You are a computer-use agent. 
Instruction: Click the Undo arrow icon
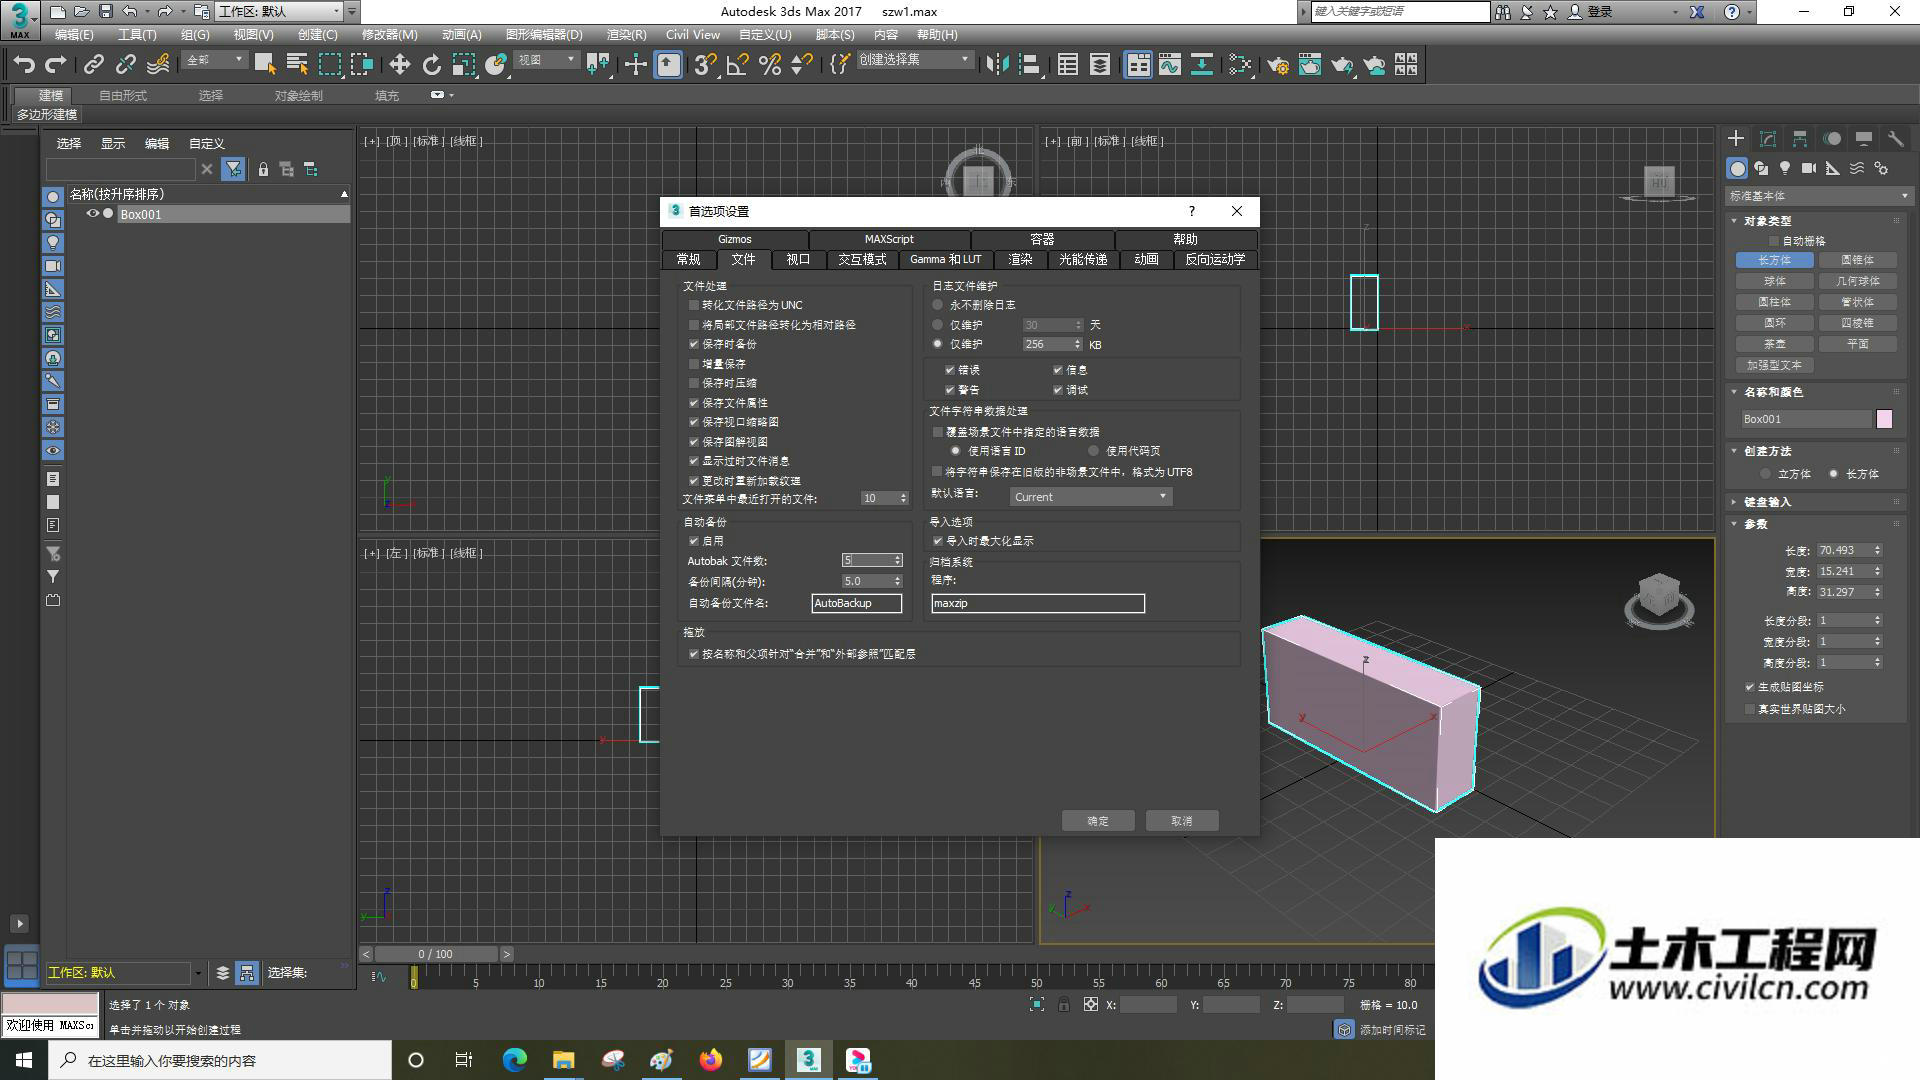click(x=23, y=65)
